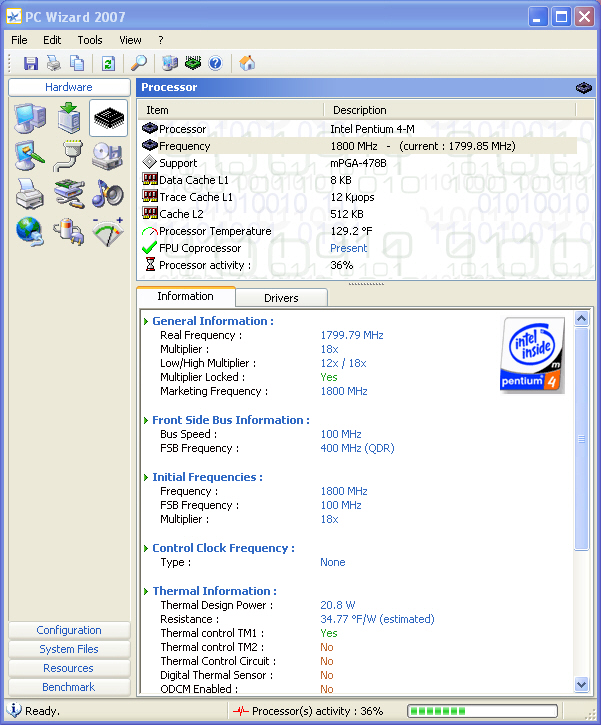Open the Mainboard icon with green arrow
This screenshot has width=601, height=725.
(69, 118)
